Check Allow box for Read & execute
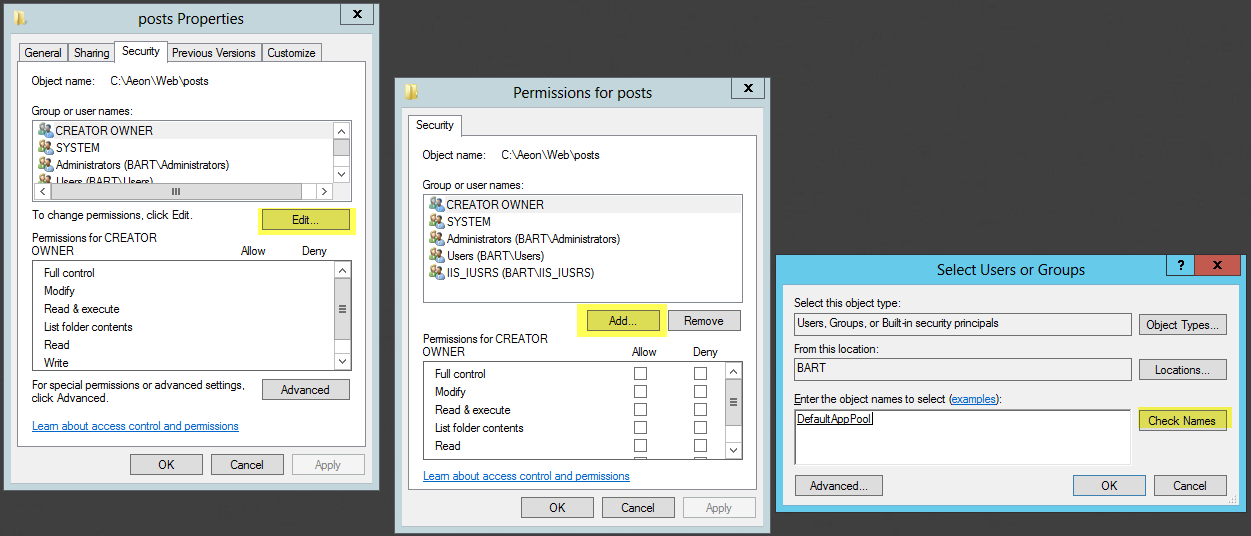 [x=640, y=409]
